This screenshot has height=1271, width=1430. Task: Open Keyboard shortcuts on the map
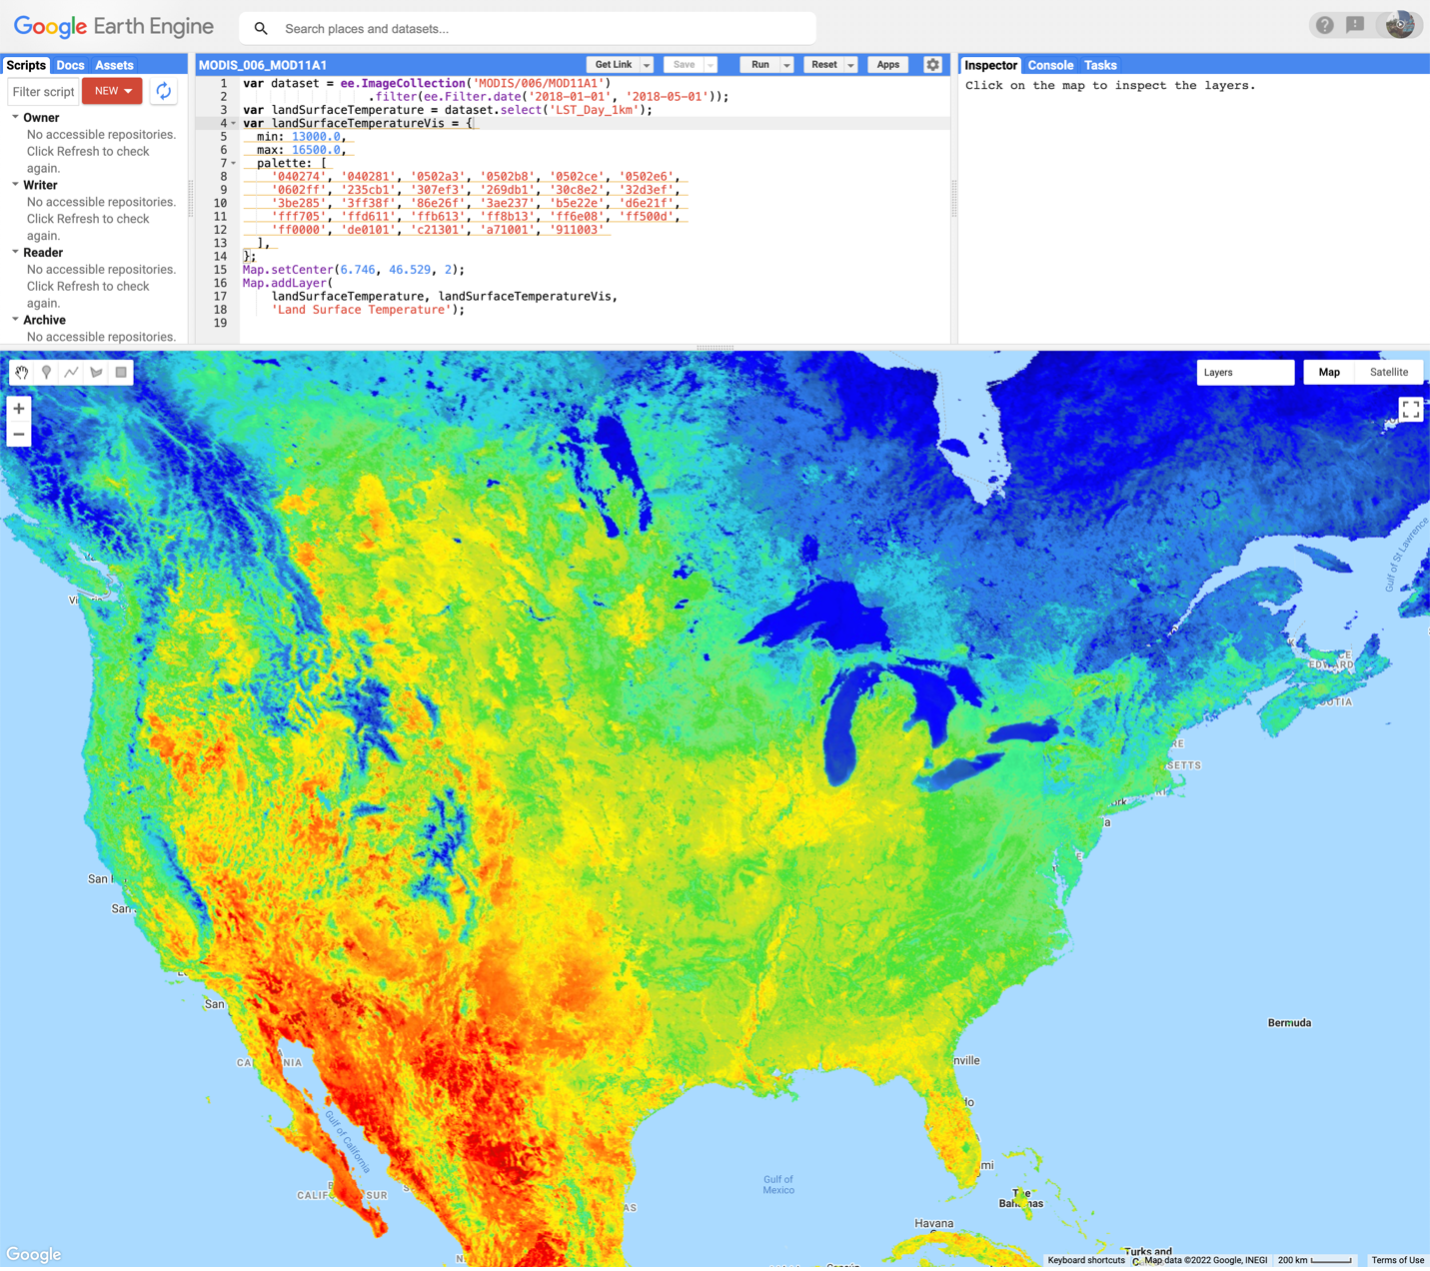1086,1260
